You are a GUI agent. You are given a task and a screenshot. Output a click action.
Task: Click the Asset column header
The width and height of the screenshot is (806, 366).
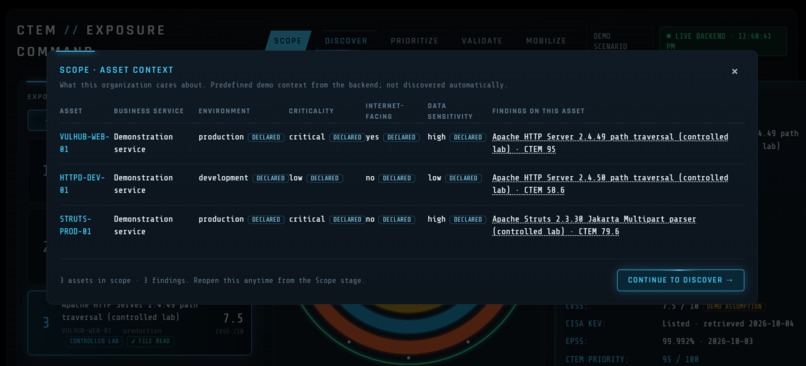tap(70, 111)
